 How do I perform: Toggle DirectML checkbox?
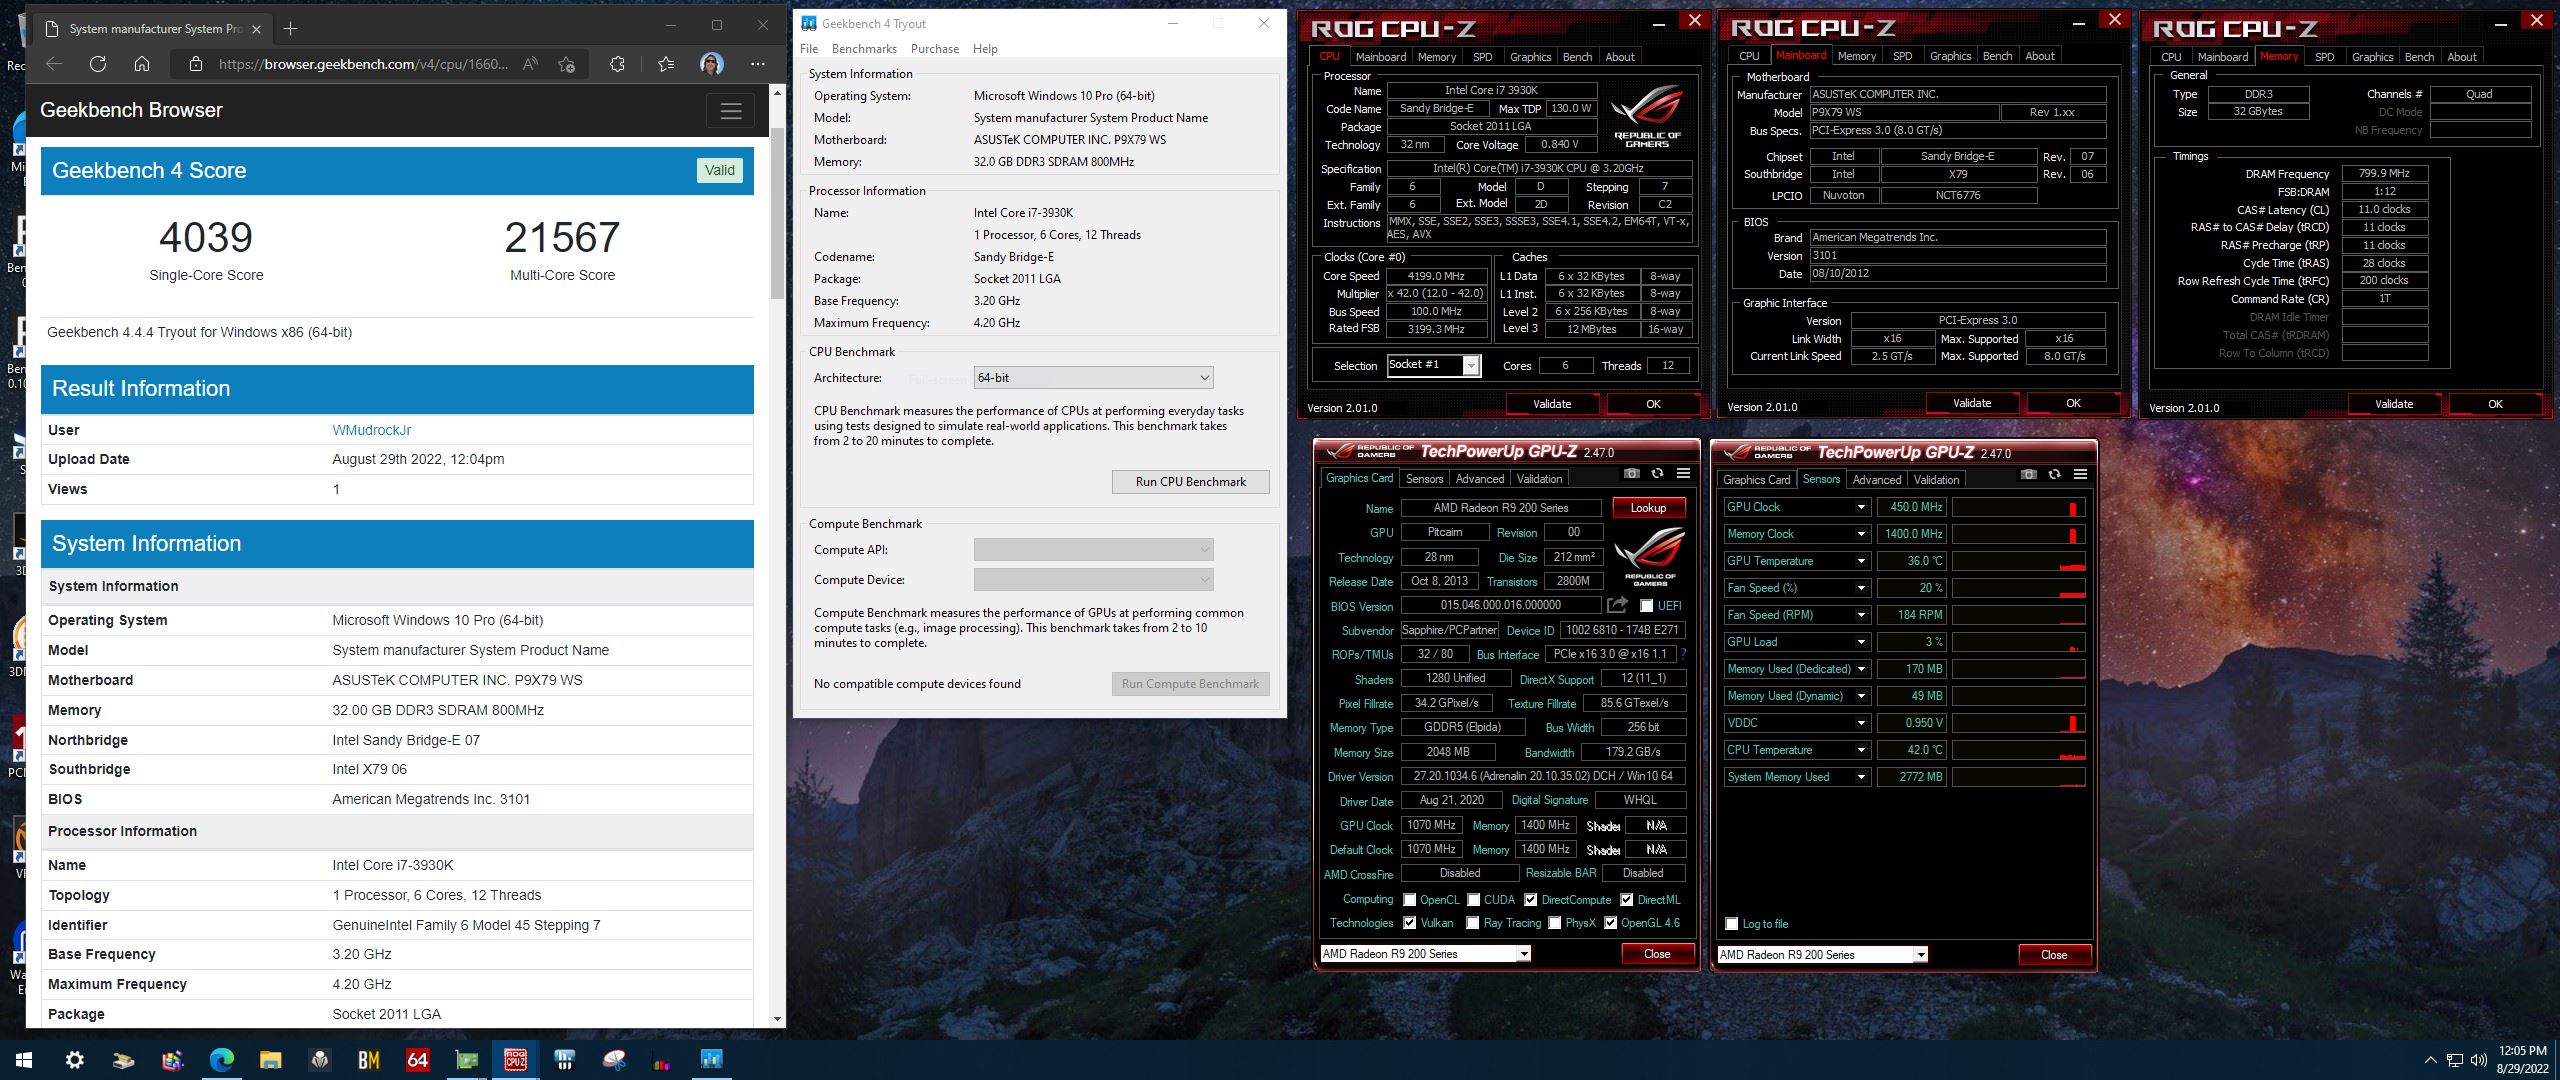(1627, 900)
